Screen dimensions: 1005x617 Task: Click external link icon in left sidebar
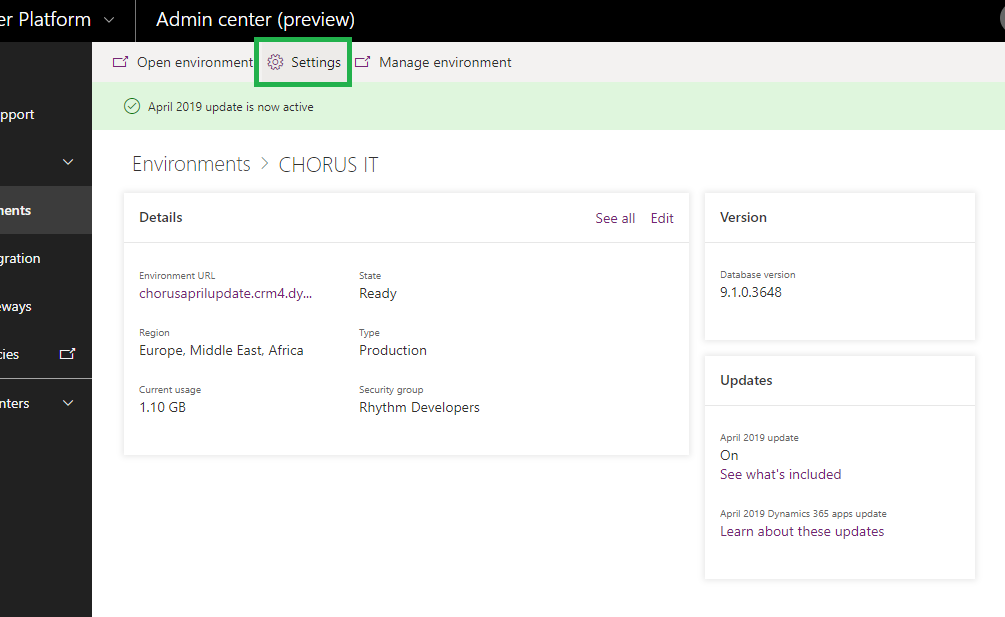click(x=67, y=354)
